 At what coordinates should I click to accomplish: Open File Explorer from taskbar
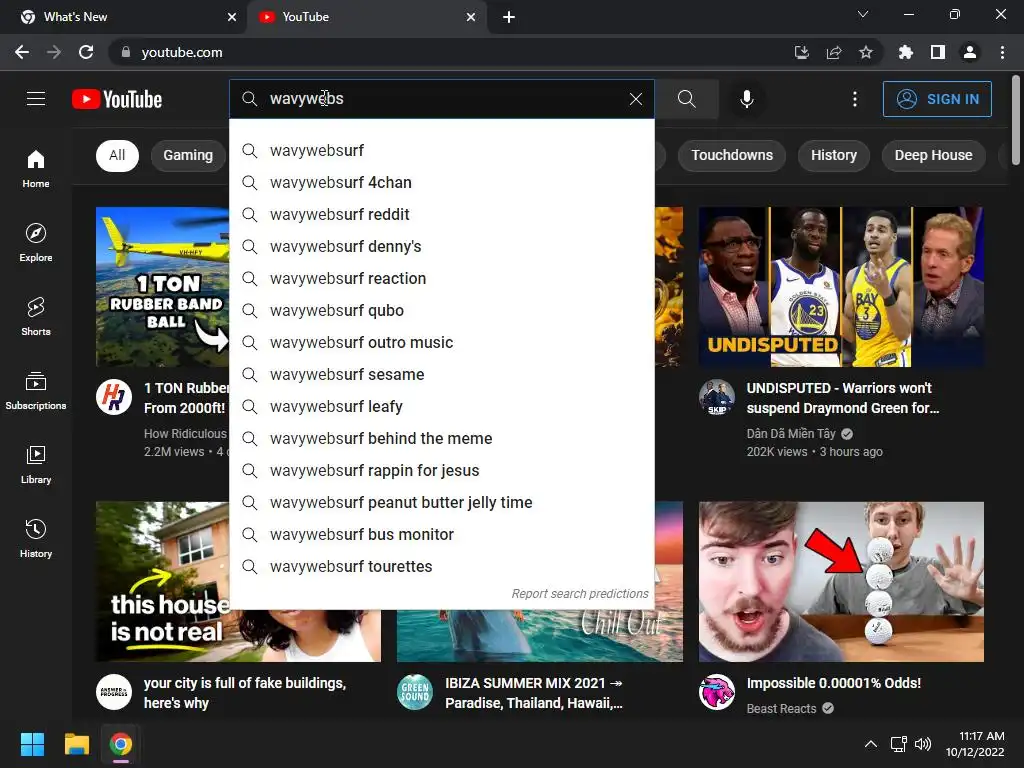pos(76,744)
